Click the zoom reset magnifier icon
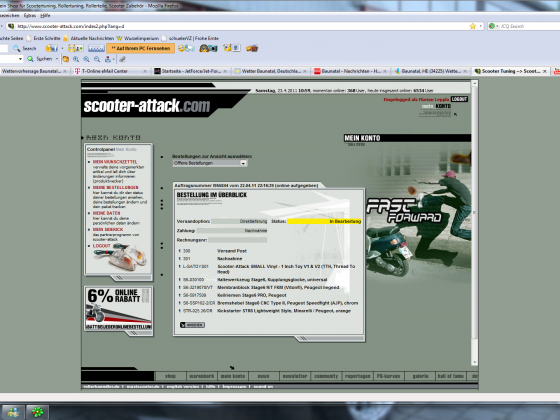Viewport: 560px width, 420px height. tap(86, 59)
